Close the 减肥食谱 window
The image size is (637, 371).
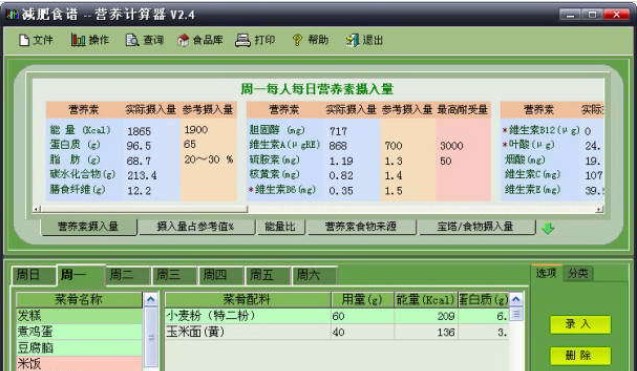616,15
